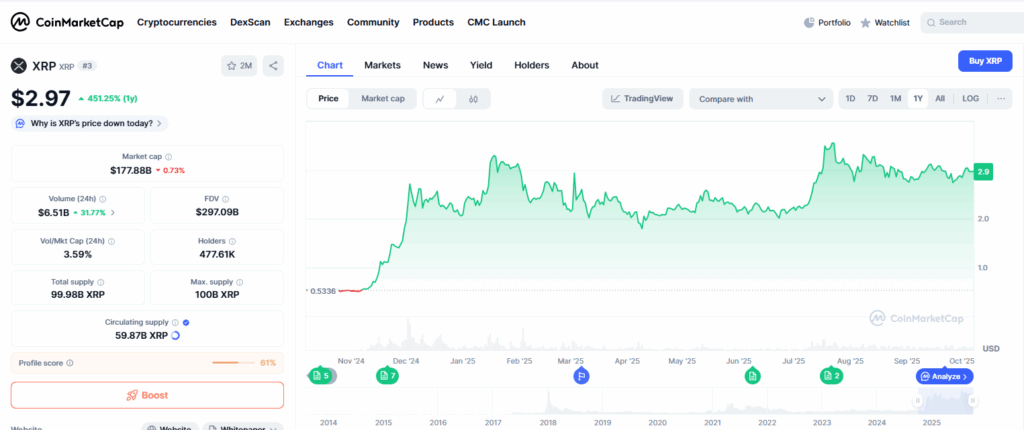This screenshot has width=1024, height=430.
Task: Add XRP to watchlist with the star button
Action: pyautogui.click(x=239, y=65)
